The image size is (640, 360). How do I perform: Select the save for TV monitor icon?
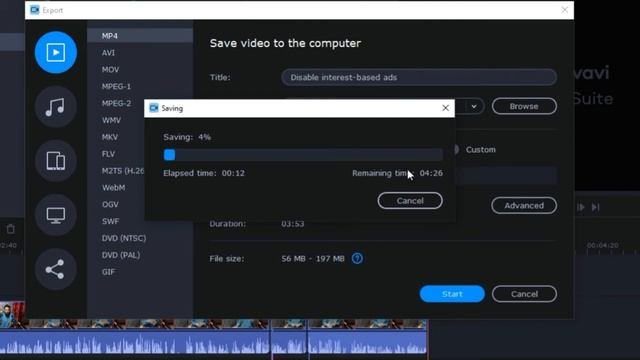point(56,215)
